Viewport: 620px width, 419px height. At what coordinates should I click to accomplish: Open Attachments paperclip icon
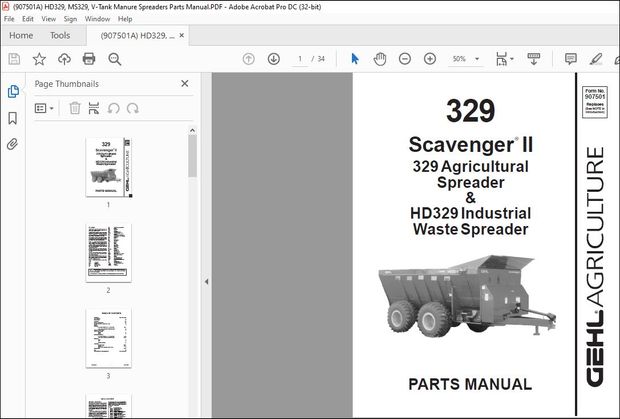pyautogui.click(x=13, y=144)
